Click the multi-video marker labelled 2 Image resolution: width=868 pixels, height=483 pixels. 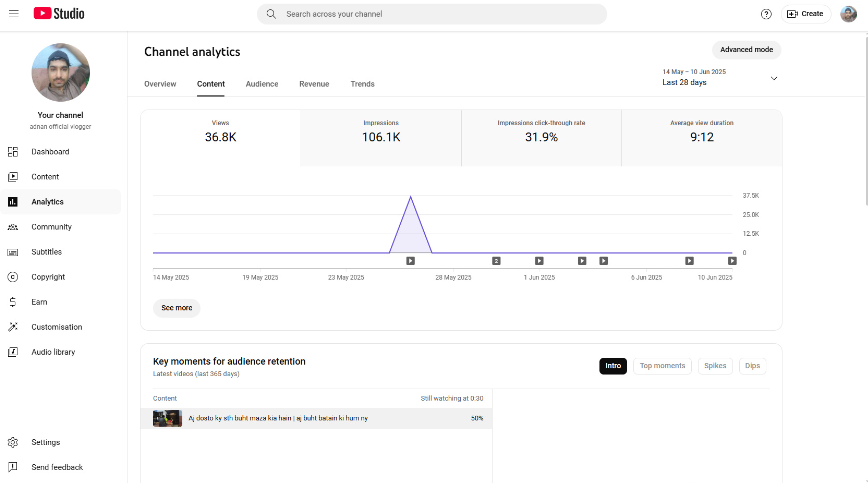pos(497,261)
